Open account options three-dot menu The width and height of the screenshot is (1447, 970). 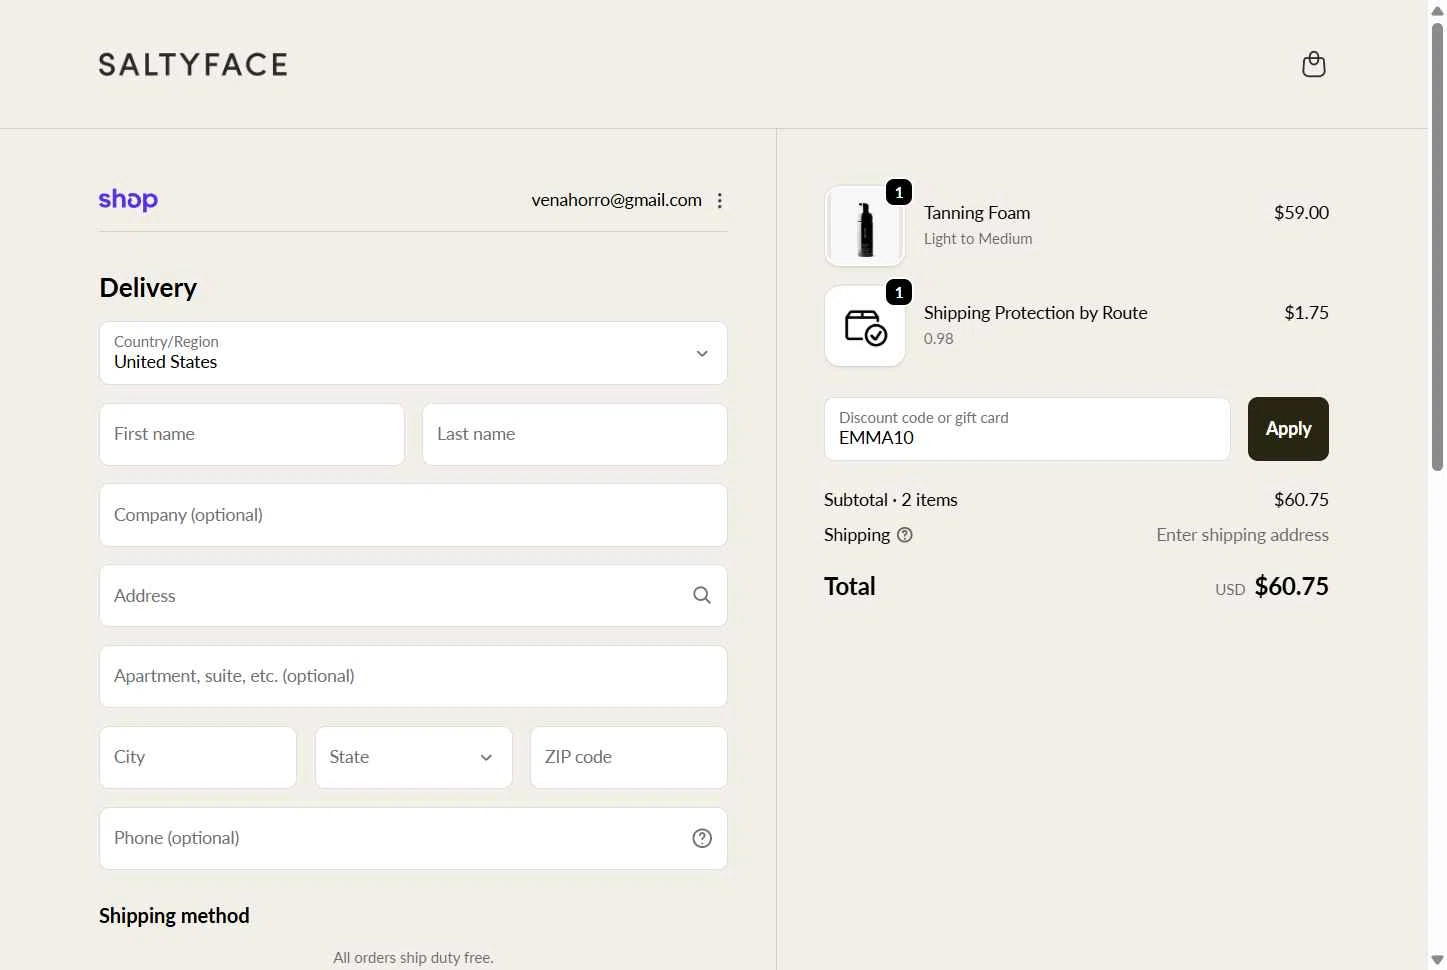pyautogui.click(x=719, y=200)
